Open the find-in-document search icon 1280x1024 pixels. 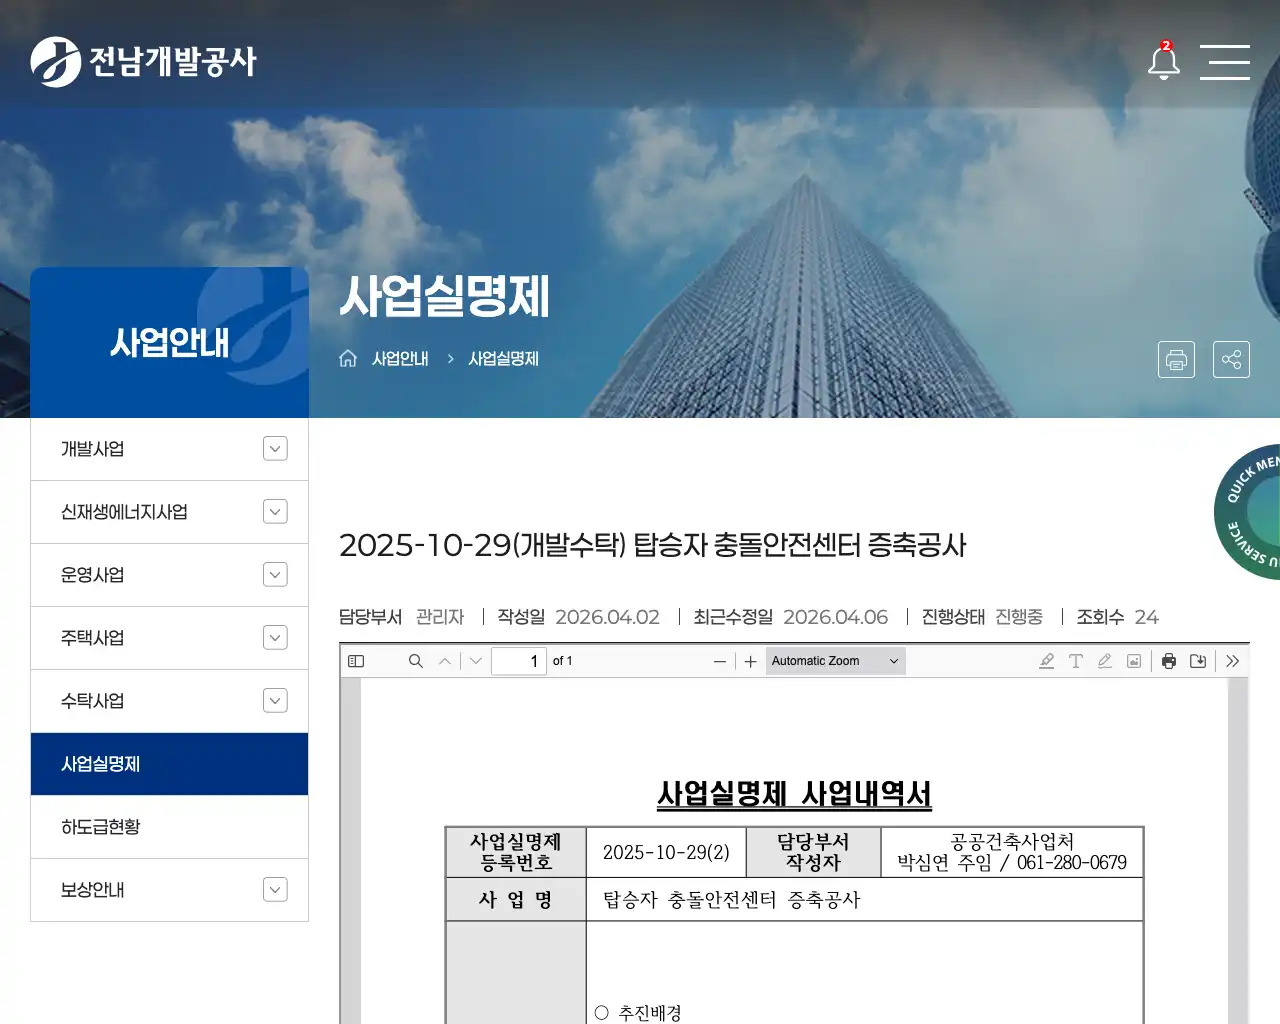point(416,661)
